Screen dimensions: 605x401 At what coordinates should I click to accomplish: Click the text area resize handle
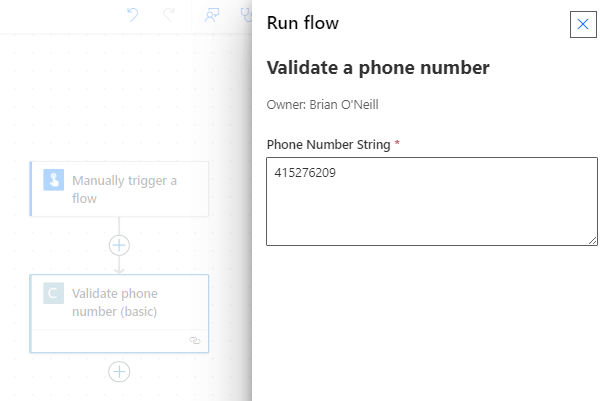pos(592,239)
